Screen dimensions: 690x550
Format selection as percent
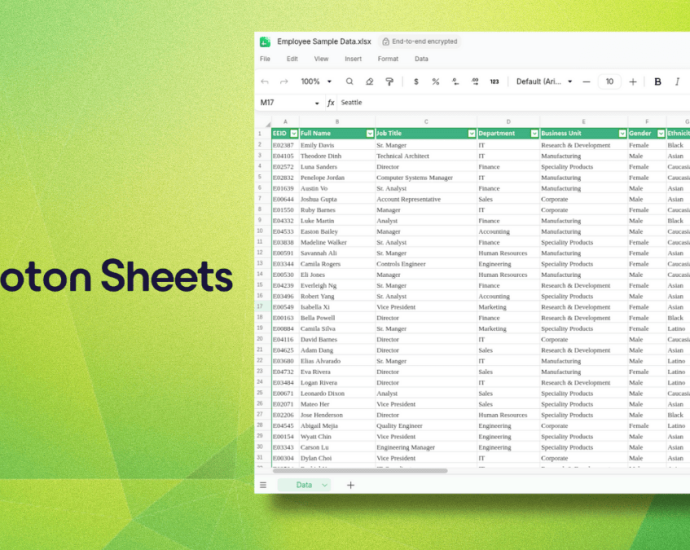tap(436, 81)
